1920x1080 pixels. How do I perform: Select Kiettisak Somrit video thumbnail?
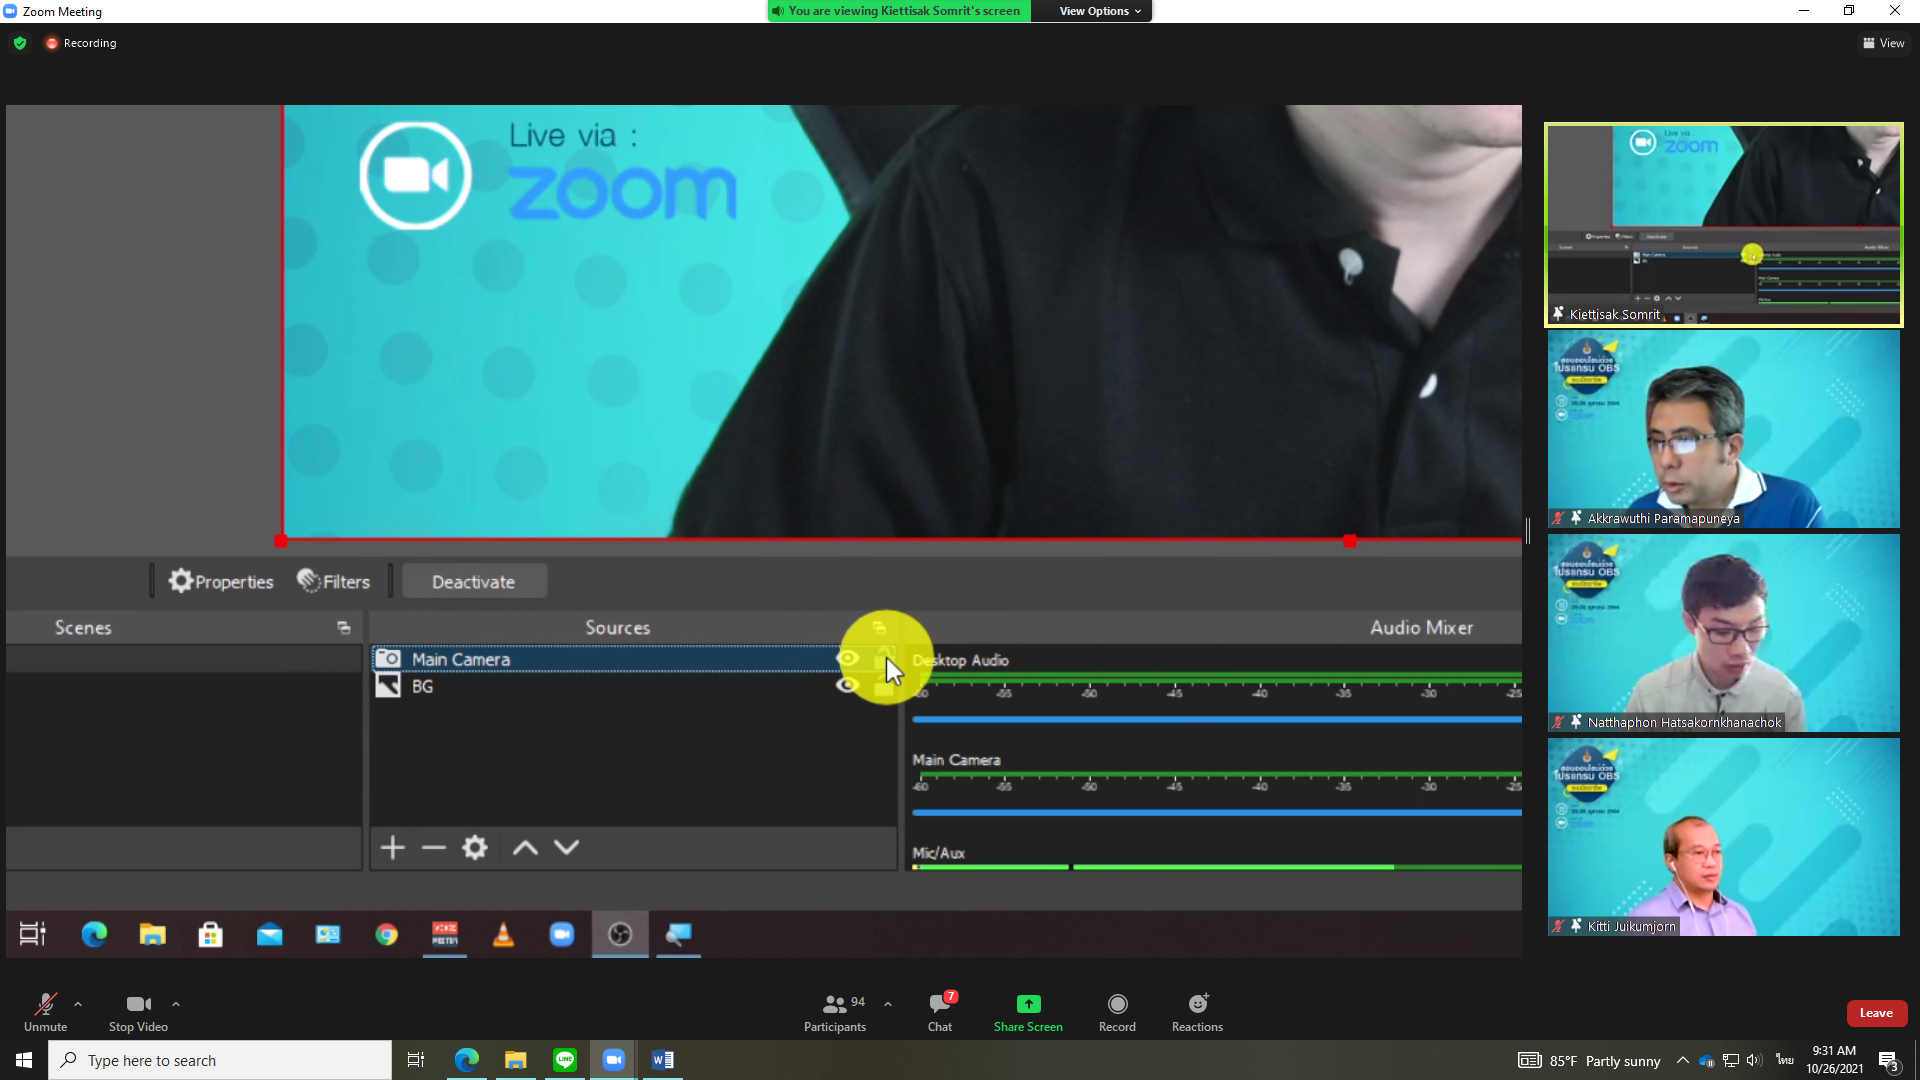point(1723,225)
